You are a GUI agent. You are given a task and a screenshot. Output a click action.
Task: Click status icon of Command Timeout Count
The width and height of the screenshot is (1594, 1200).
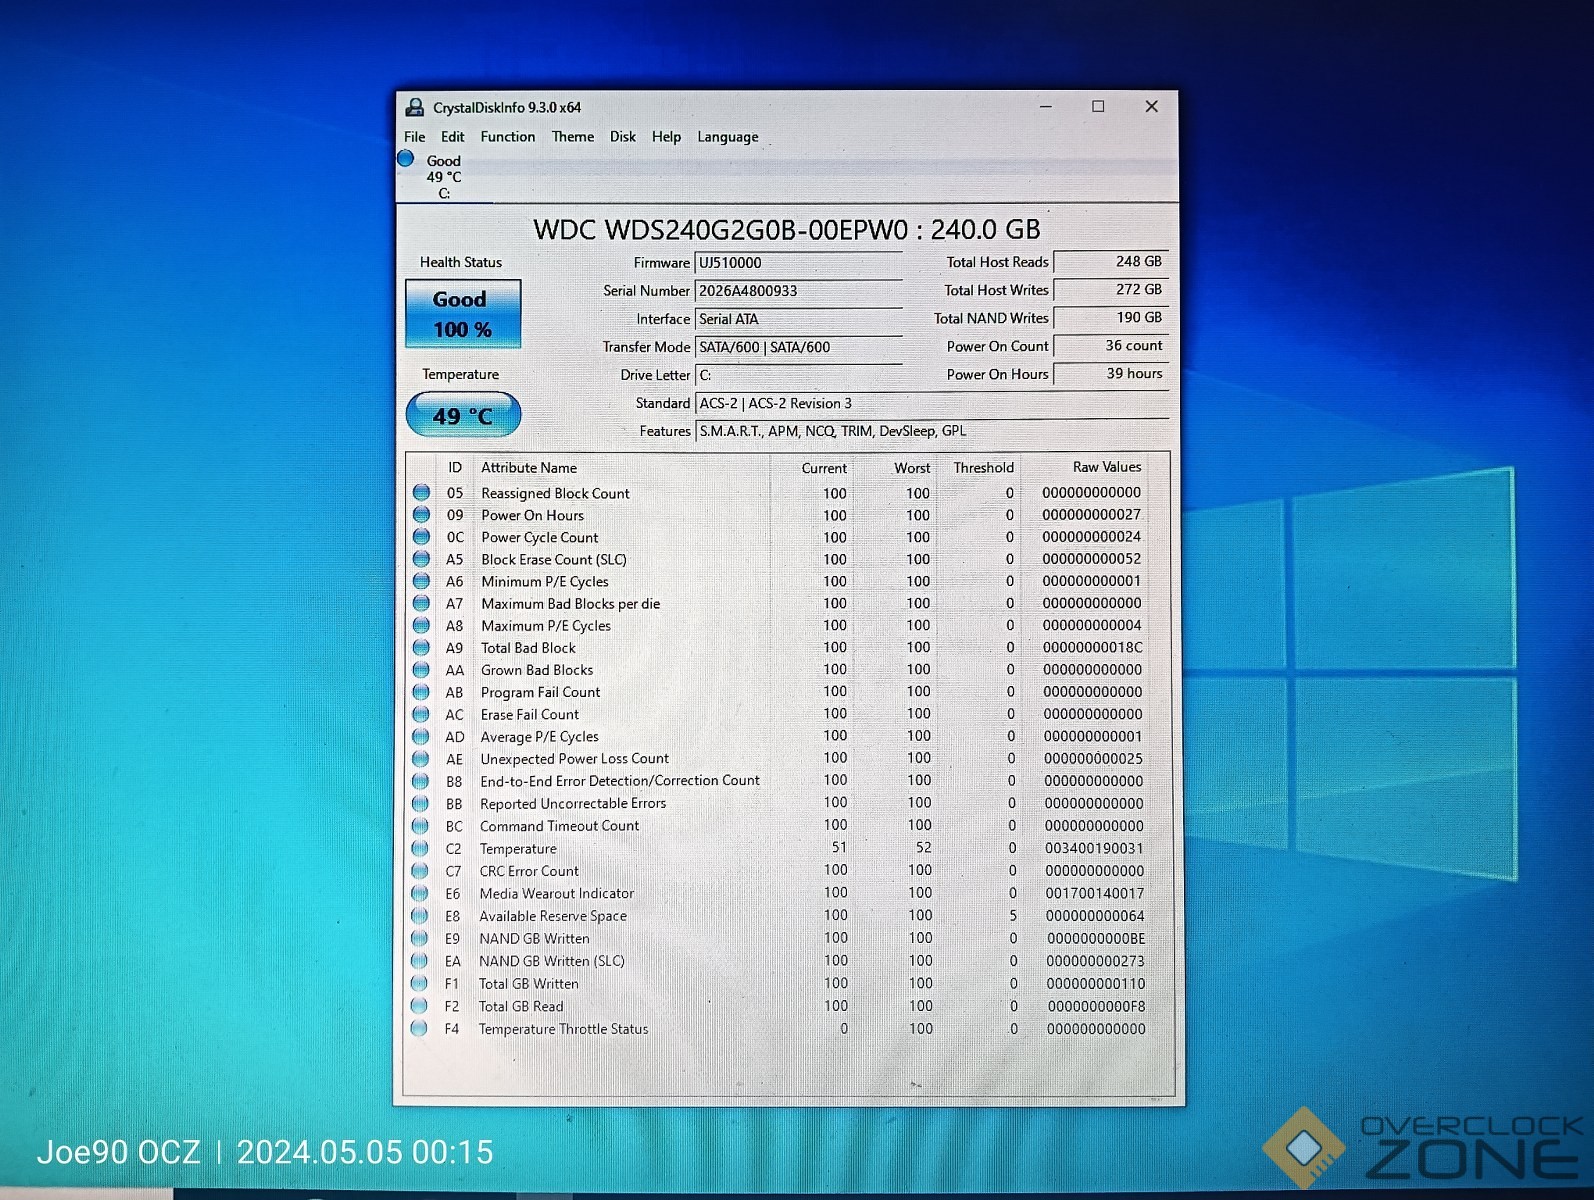click(421, 825)
